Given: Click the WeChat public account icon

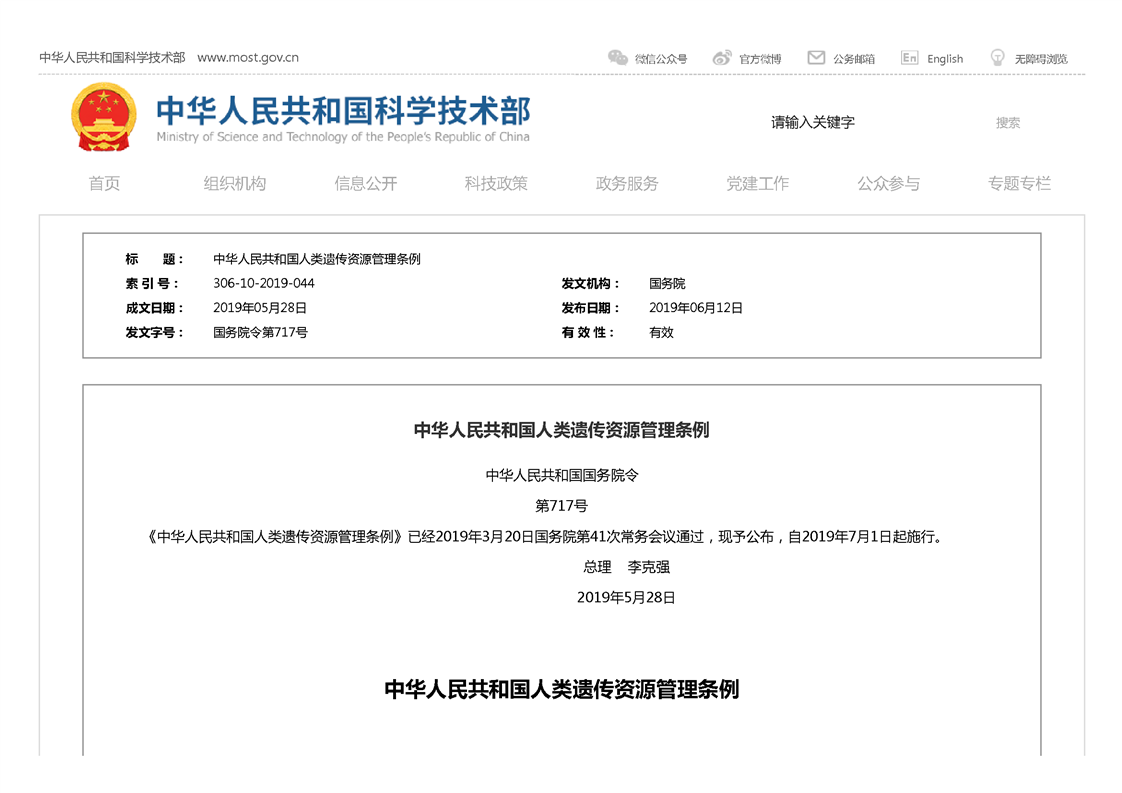Looking at the screenshot, I should [x=618, y=58].
